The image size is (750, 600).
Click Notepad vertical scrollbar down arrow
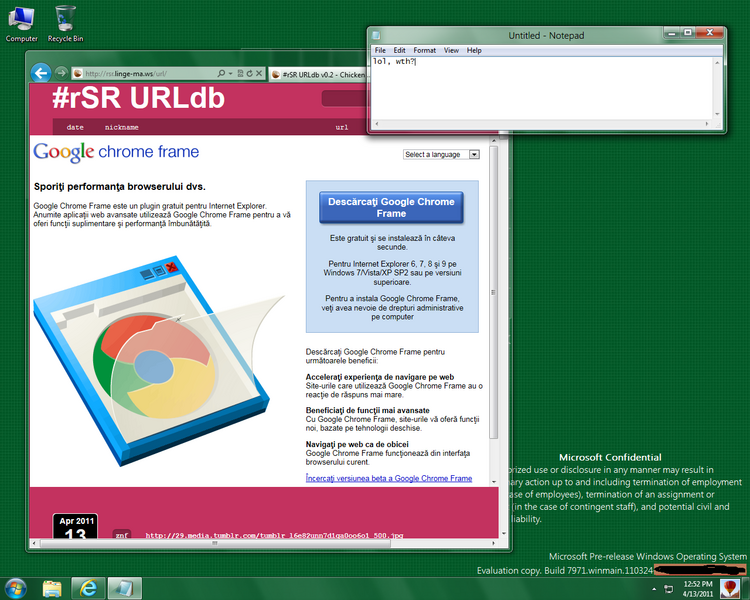pos(717,114)
